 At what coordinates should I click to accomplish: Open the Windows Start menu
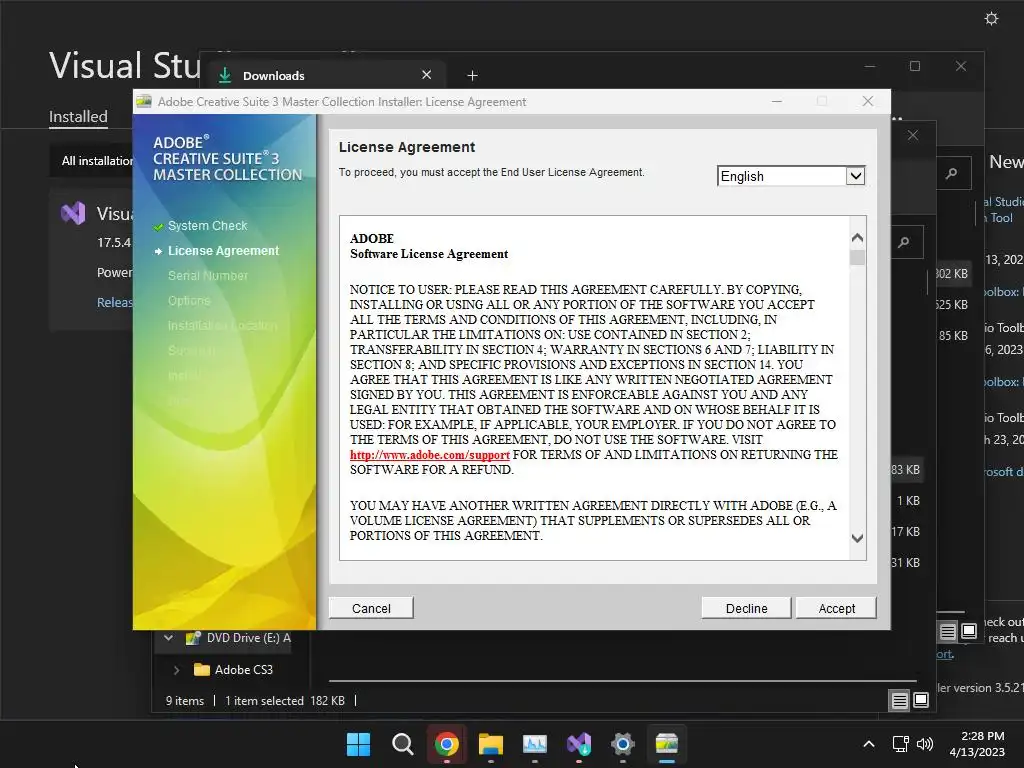point(358,744)
